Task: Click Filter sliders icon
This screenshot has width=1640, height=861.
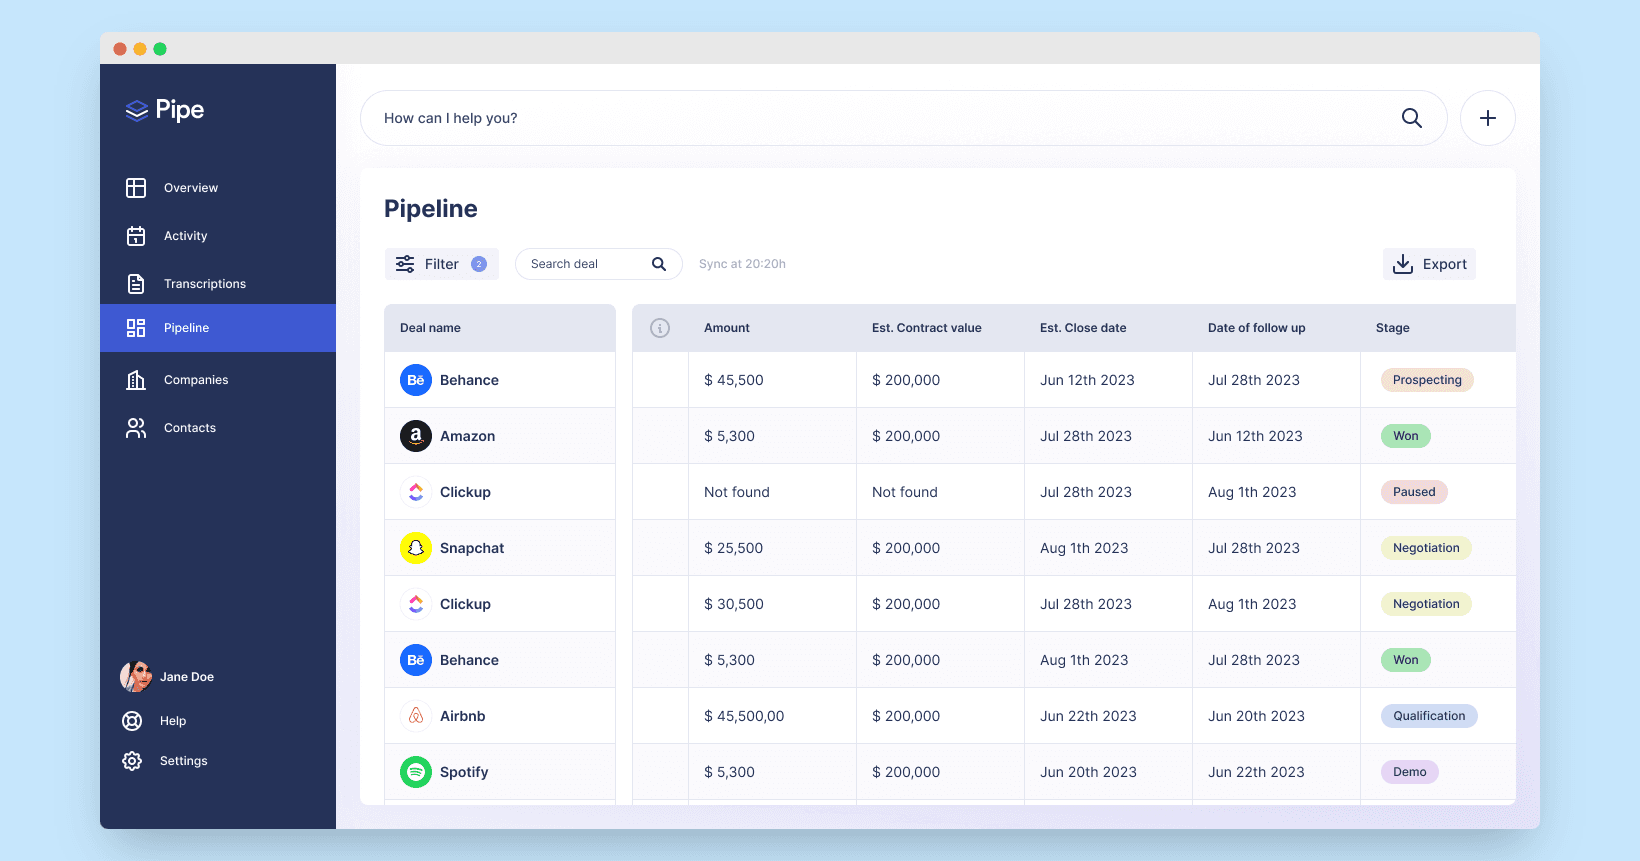Action: 405,264
